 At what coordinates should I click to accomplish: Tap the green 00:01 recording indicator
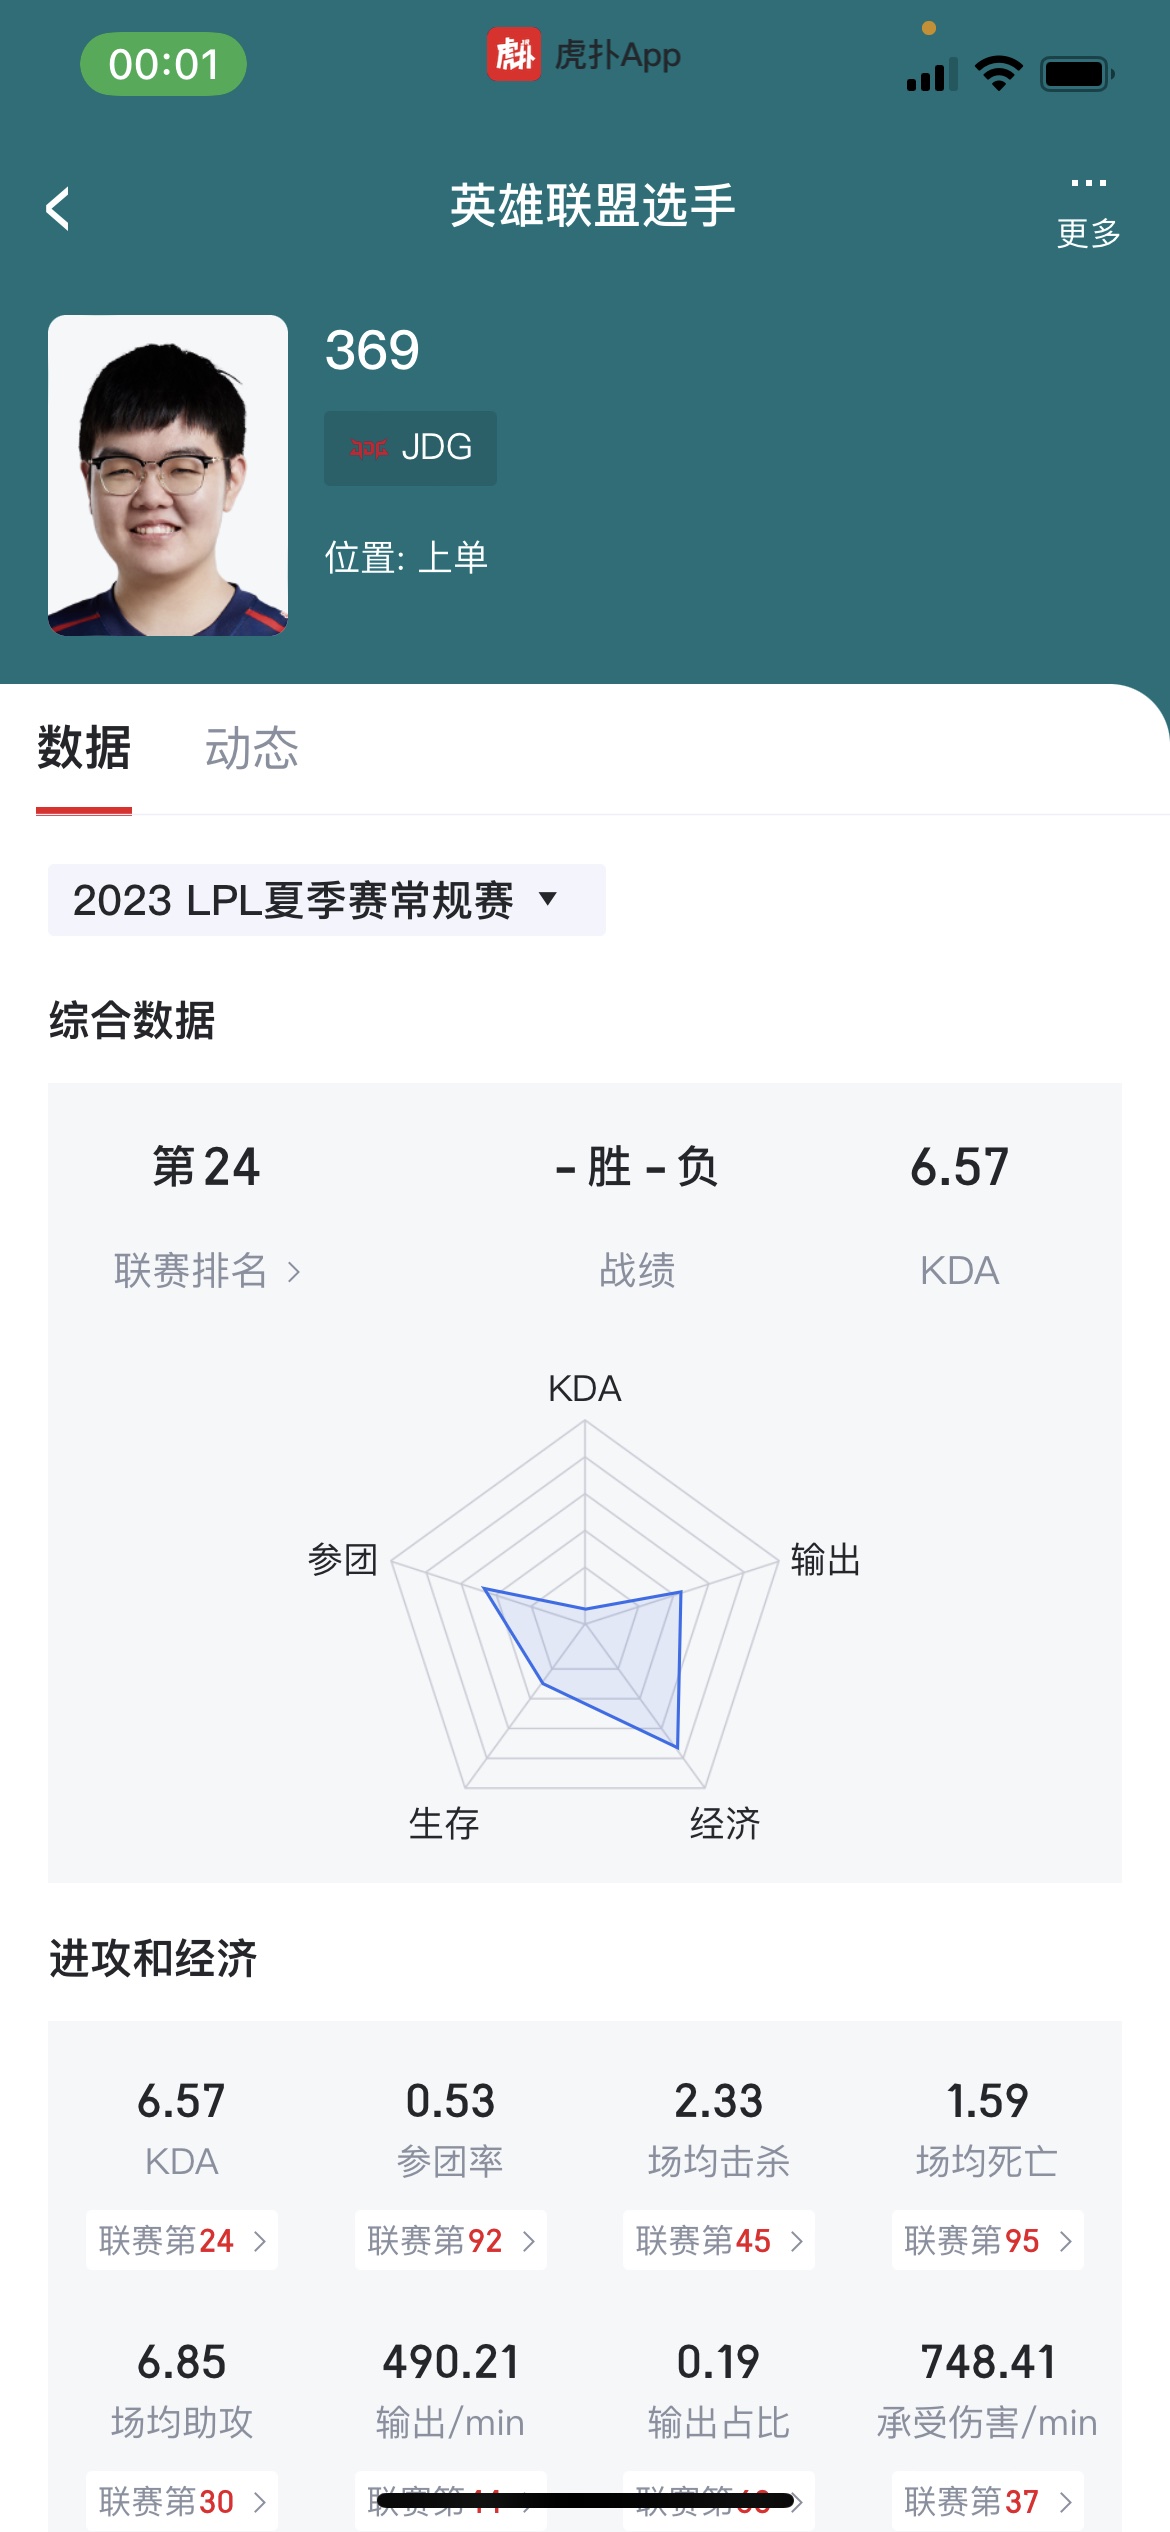click(x=163, y=64)
